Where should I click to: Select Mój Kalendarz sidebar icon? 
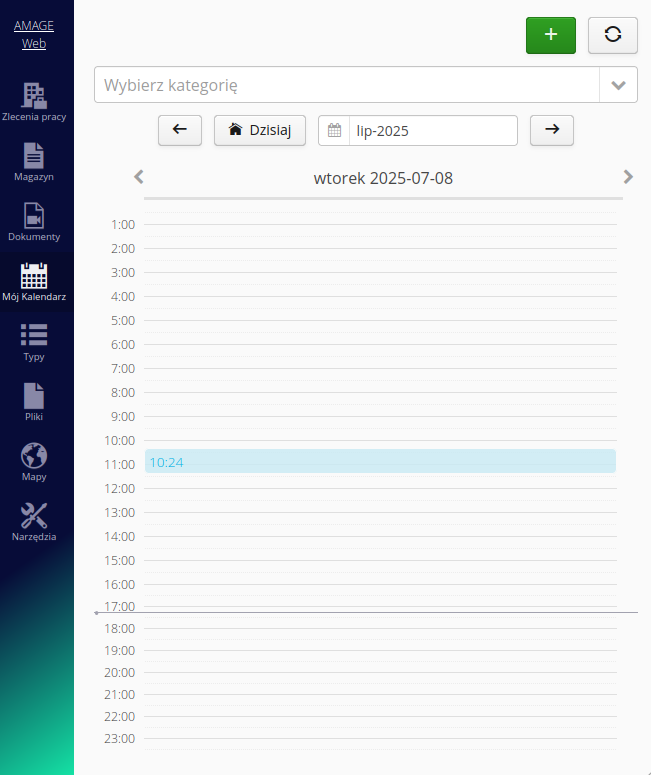(34, 282)
